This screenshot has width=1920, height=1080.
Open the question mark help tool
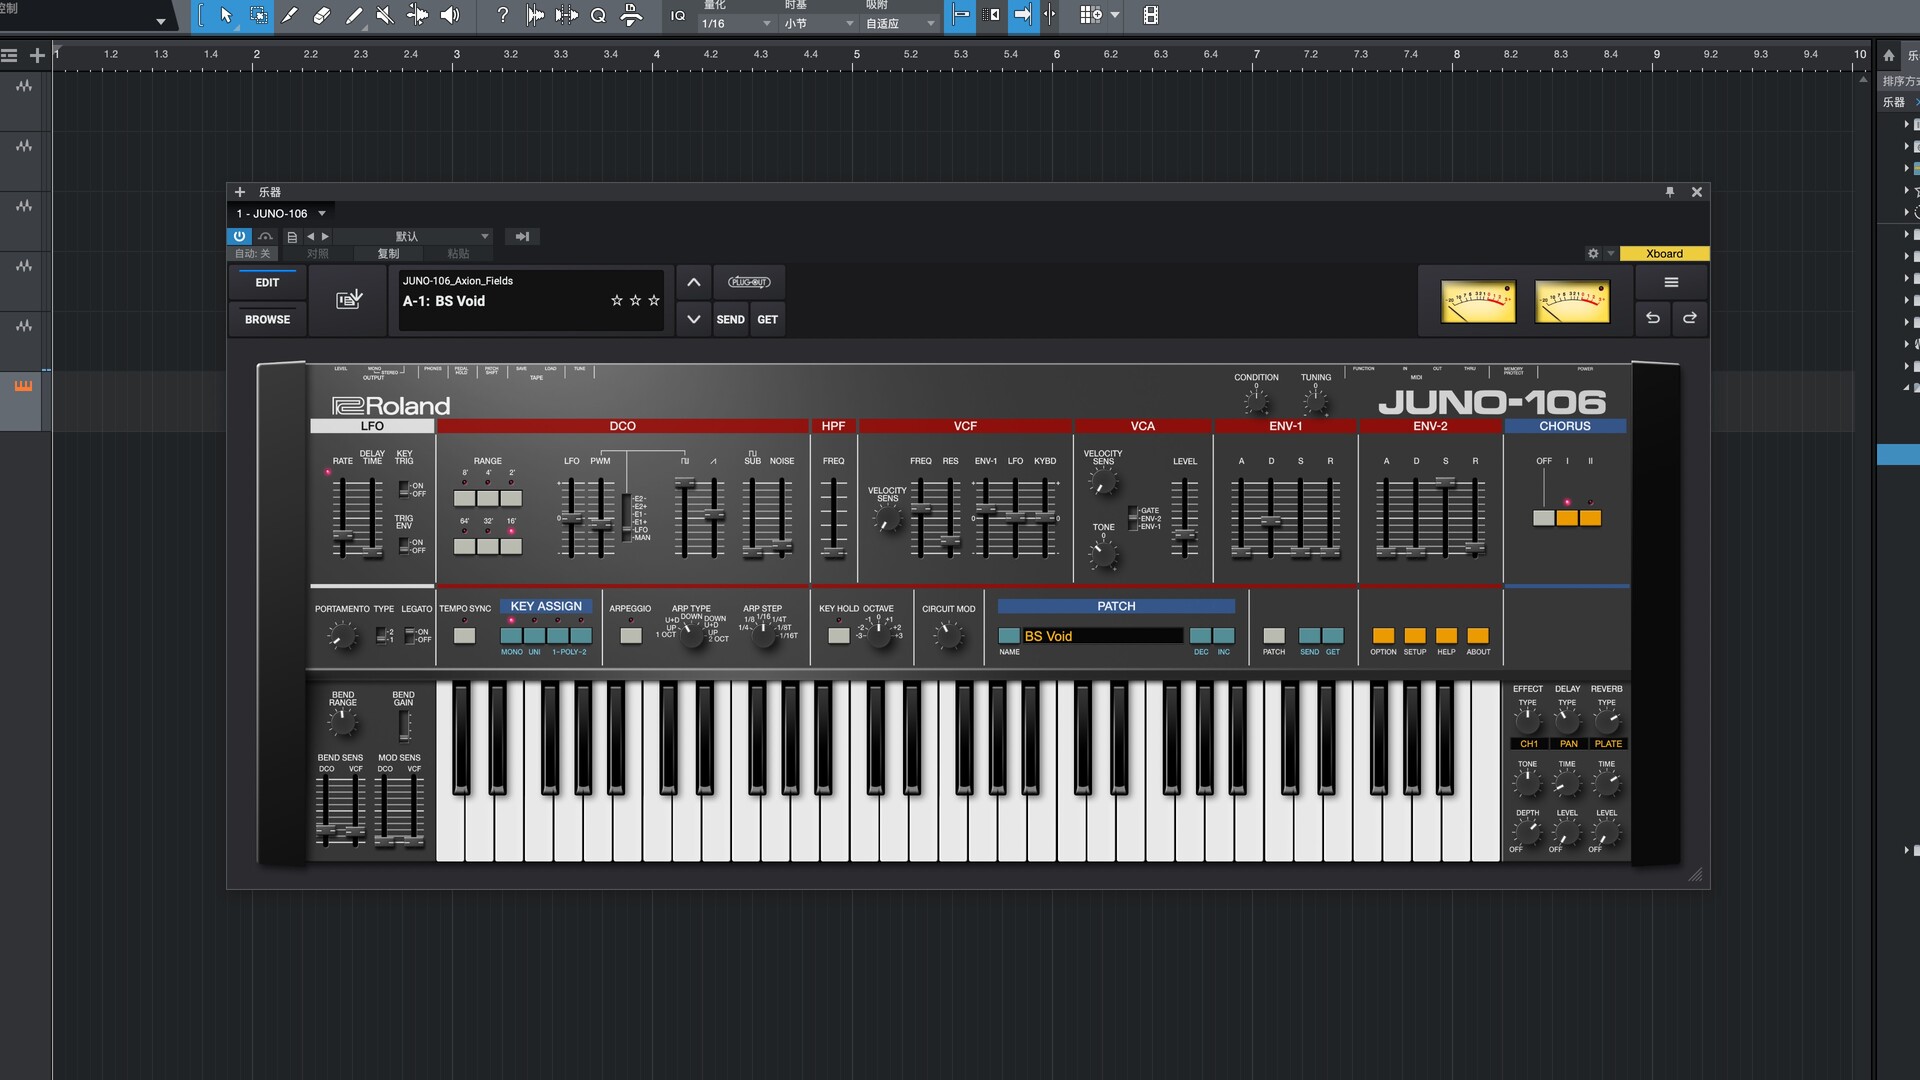click(x=503, y=15)
